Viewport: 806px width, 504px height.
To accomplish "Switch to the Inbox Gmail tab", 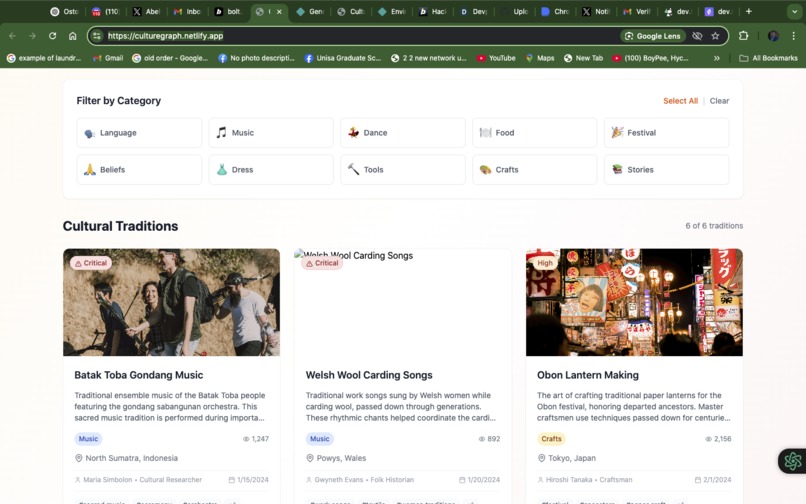I will click(187, 11).
